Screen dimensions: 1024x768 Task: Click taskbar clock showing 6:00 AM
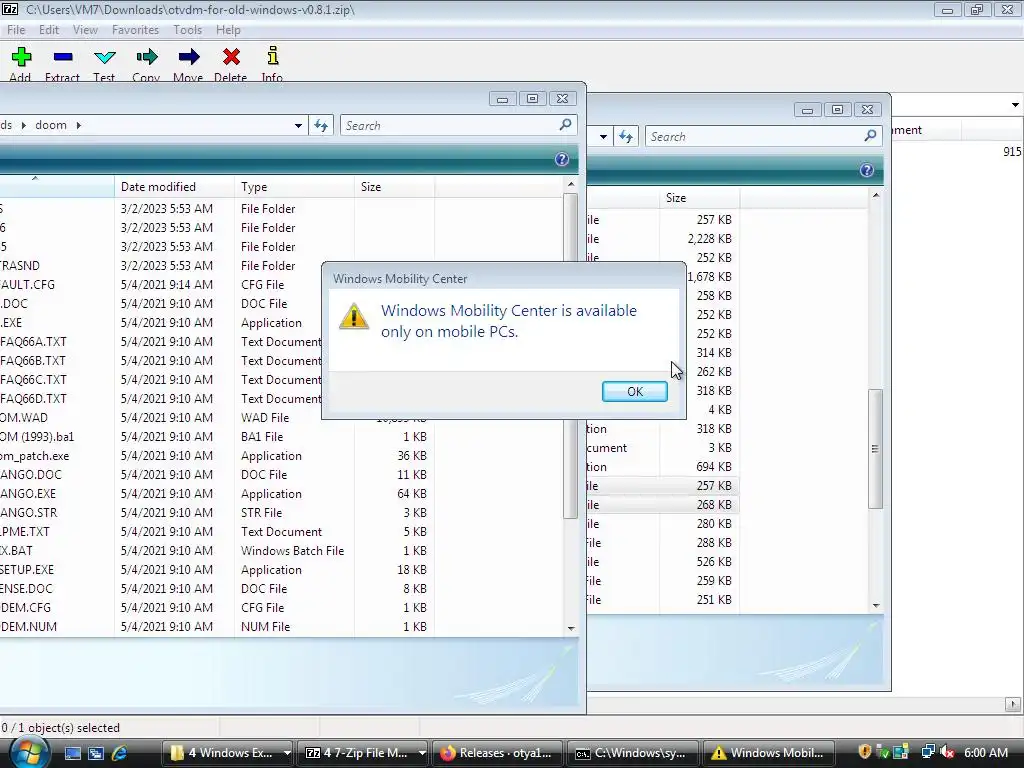tap(986, 752)
